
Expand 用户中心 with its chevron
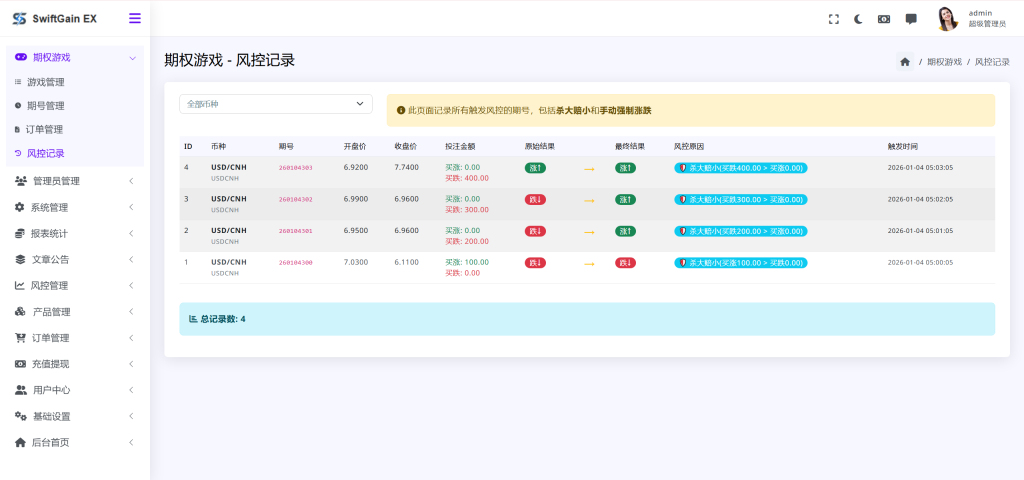click(131, 390)
